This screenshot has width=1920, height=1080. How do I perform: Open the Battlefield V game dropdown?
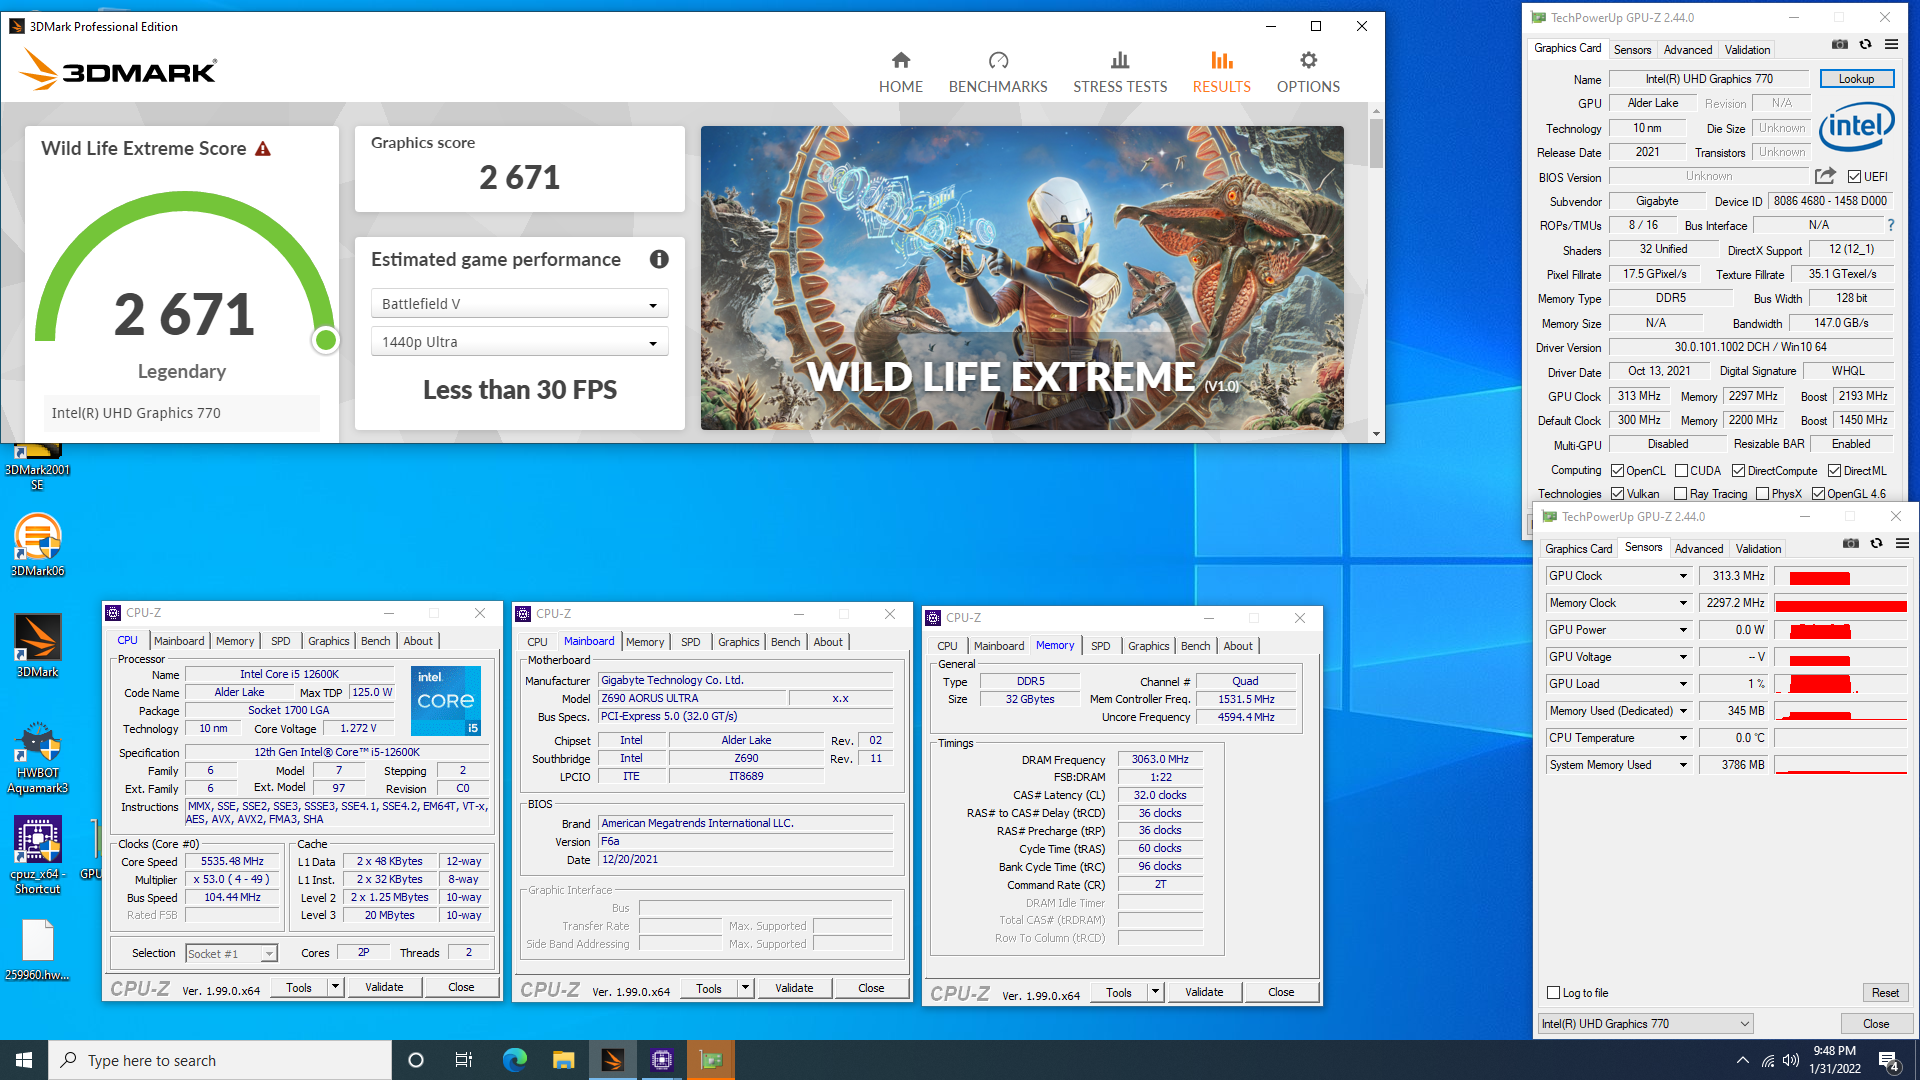[519, 304]
